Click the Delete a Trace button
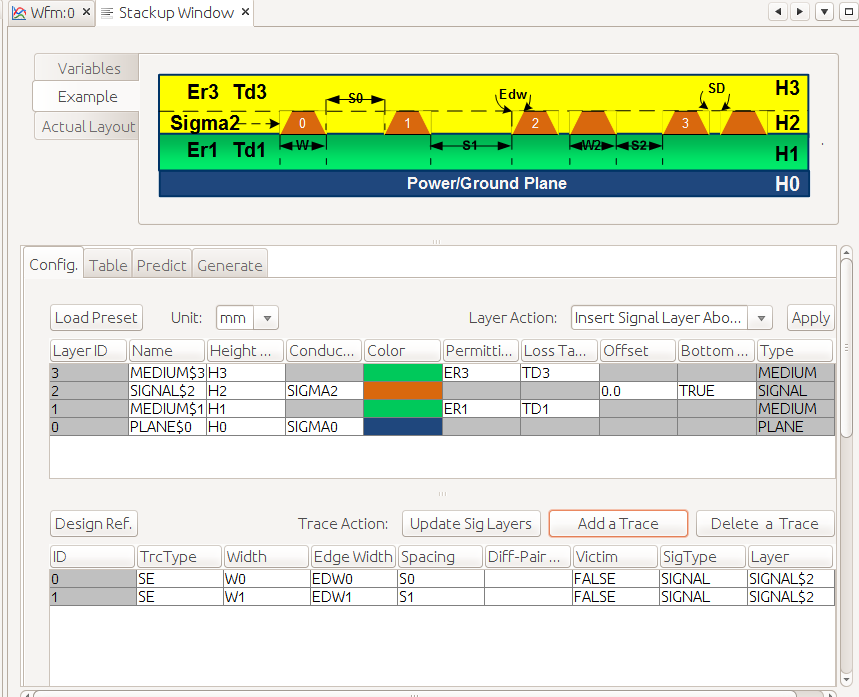859x697 pixels. tap(764, 523)
